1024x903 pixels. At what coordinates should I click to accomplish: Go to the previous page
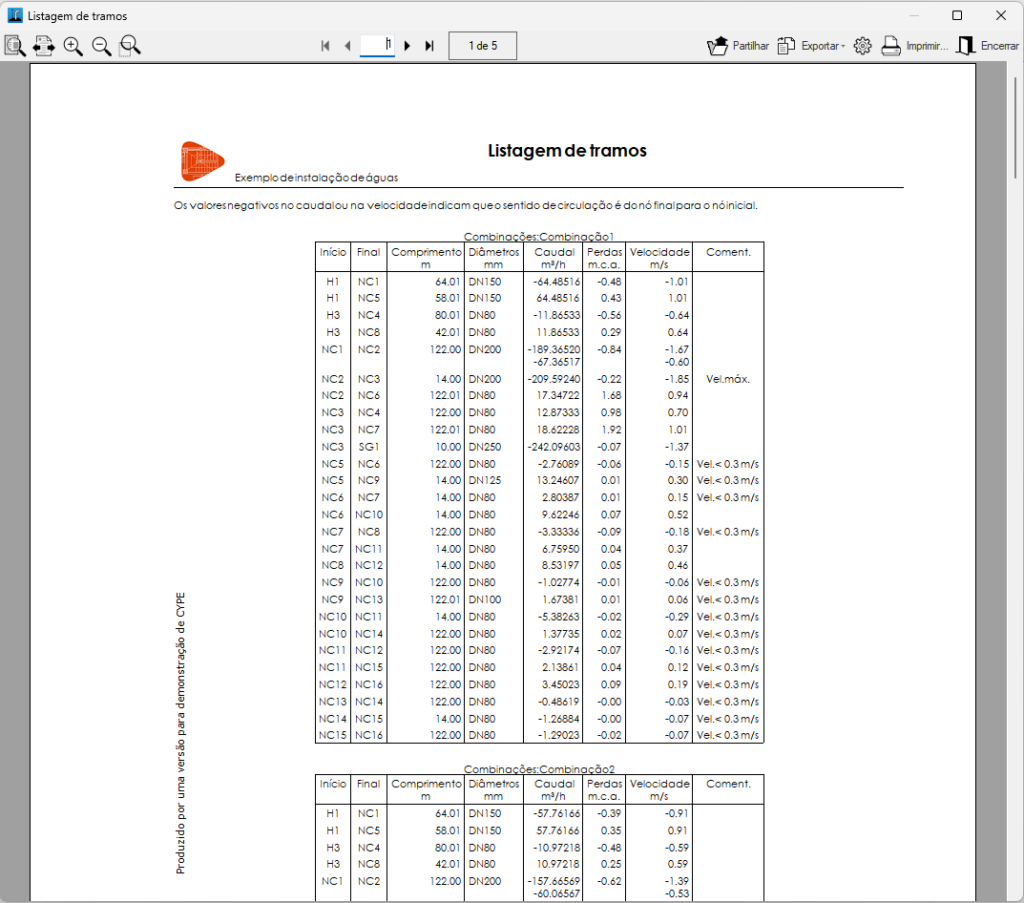click(x=347, y=46)
